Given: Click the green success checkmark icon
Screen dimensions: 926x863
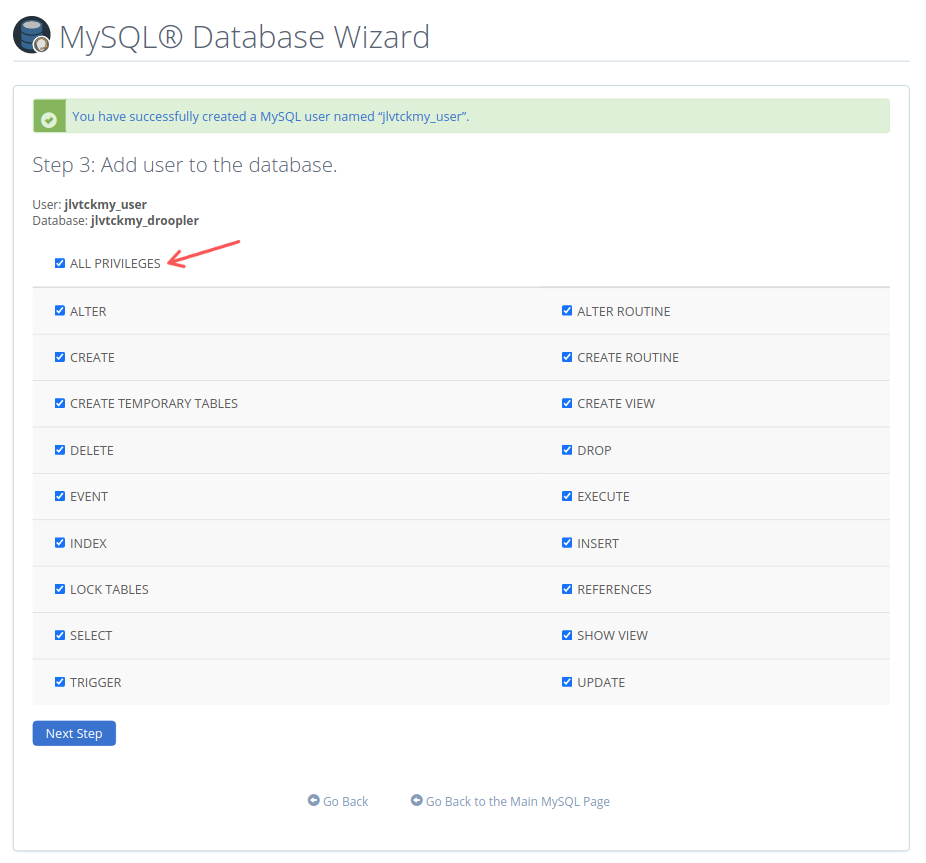Looking at the screenshot, I should click(x=49, y=116).
